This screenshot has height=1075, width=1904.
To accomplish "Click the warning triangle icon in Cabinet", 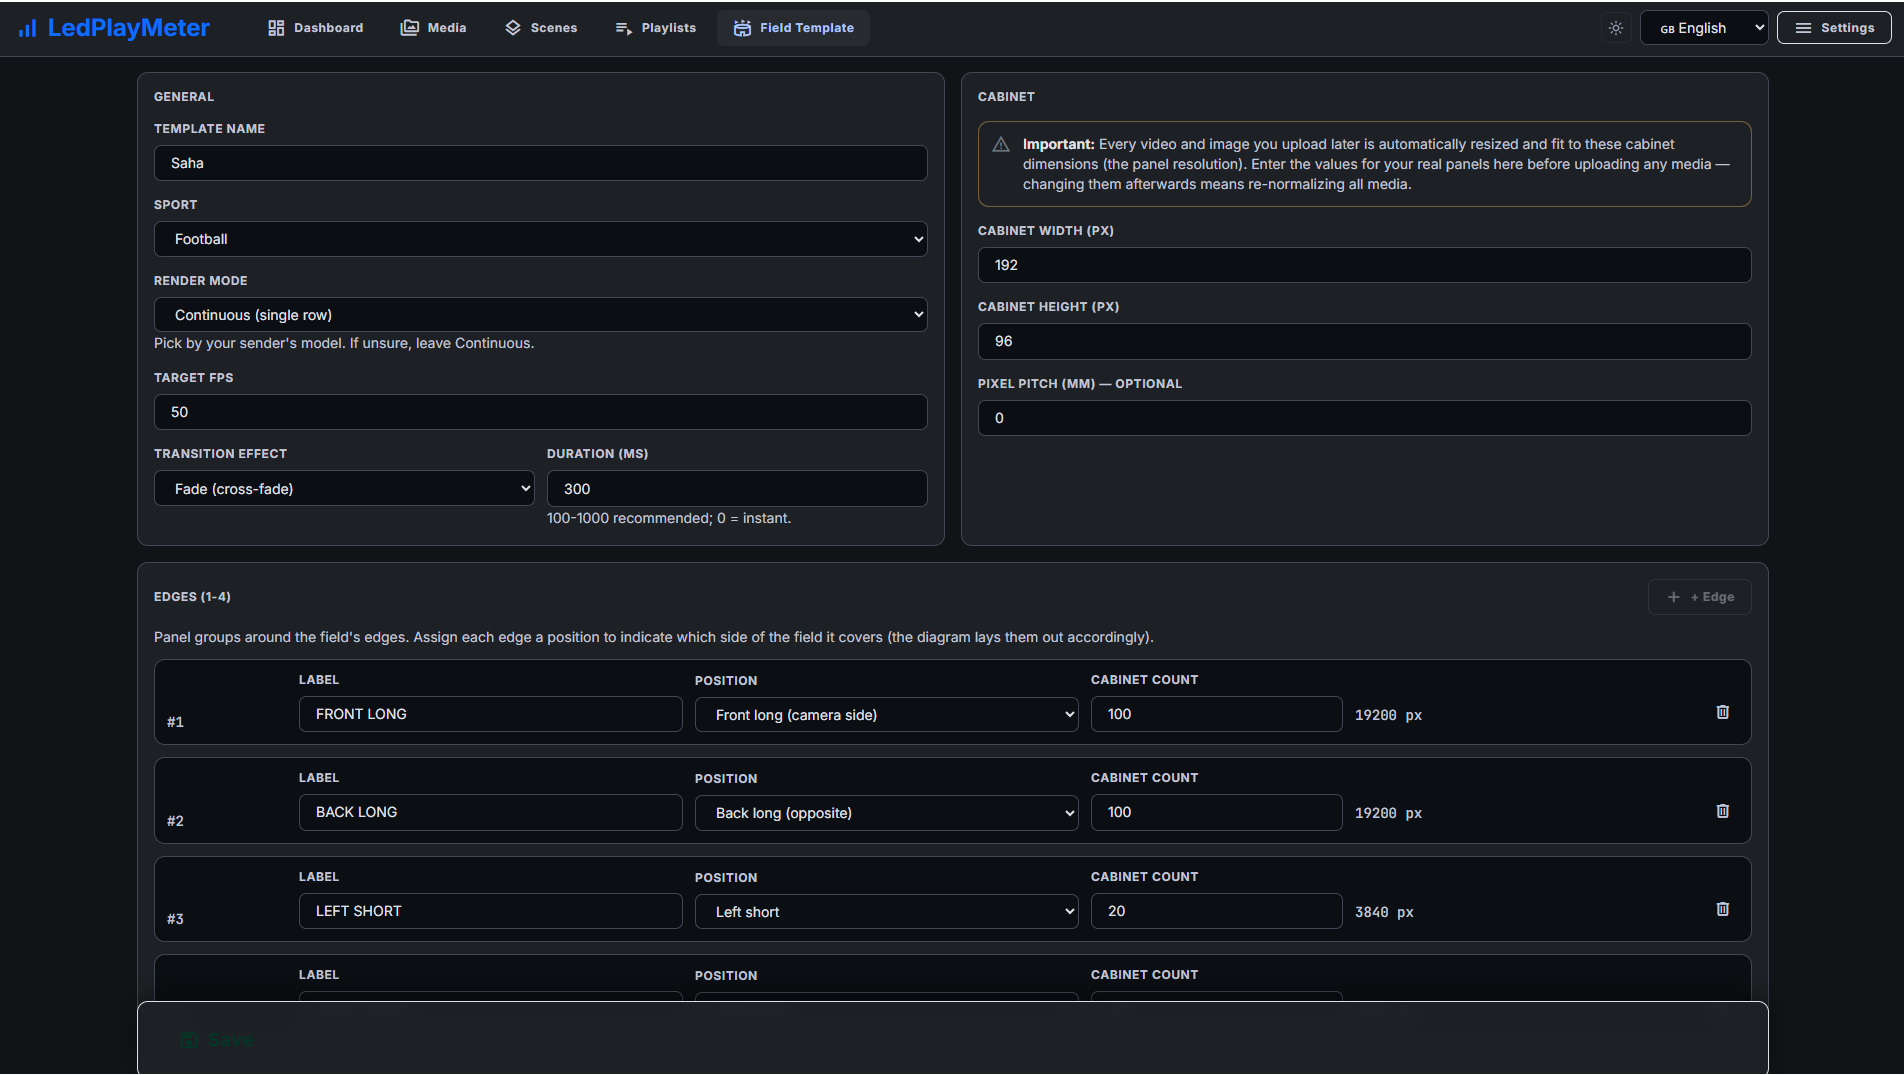I will tap(1001, 145).
